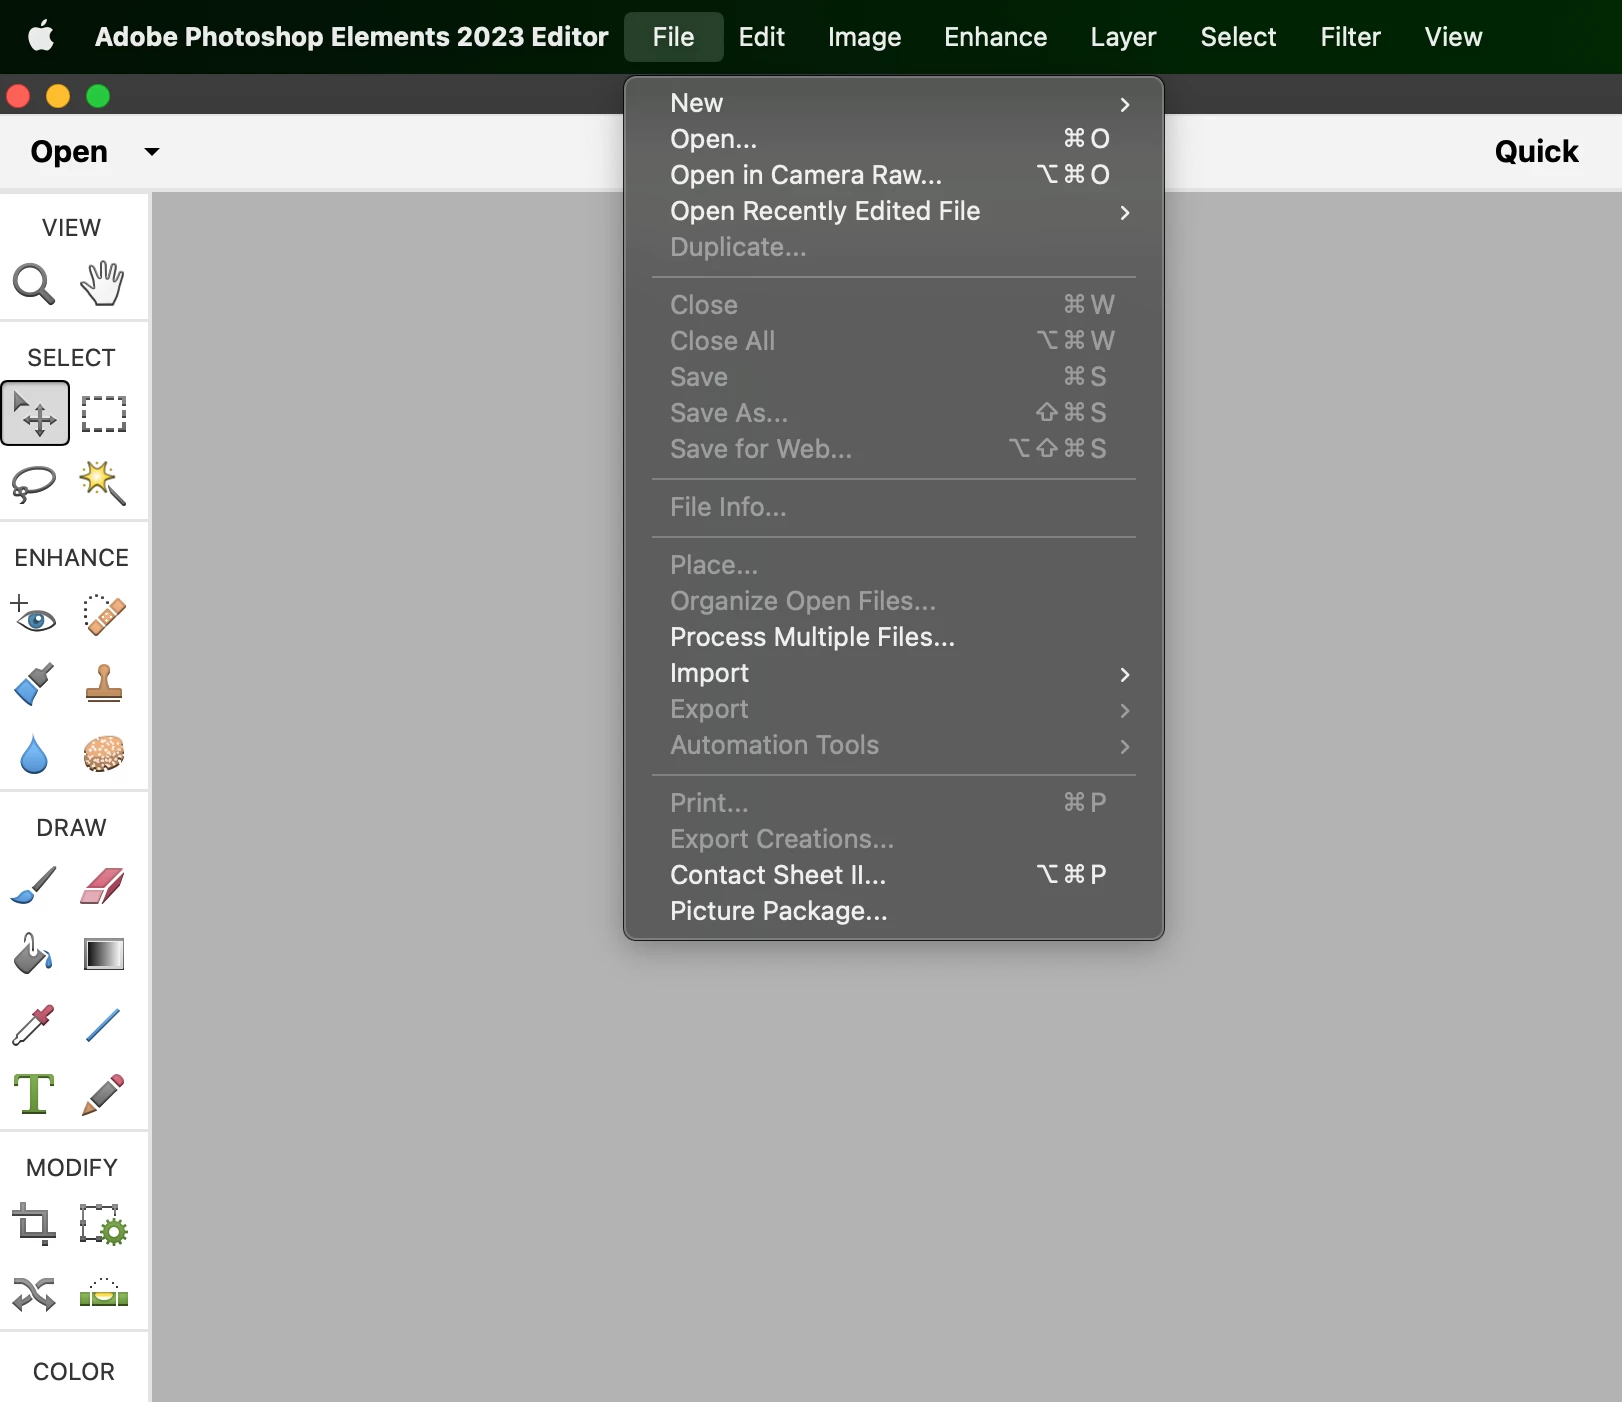This screenshot has height=1402, width=1622.
Task: Choose Contact Sheet II...
Action: pyautogui.click(x=894, y=875)
